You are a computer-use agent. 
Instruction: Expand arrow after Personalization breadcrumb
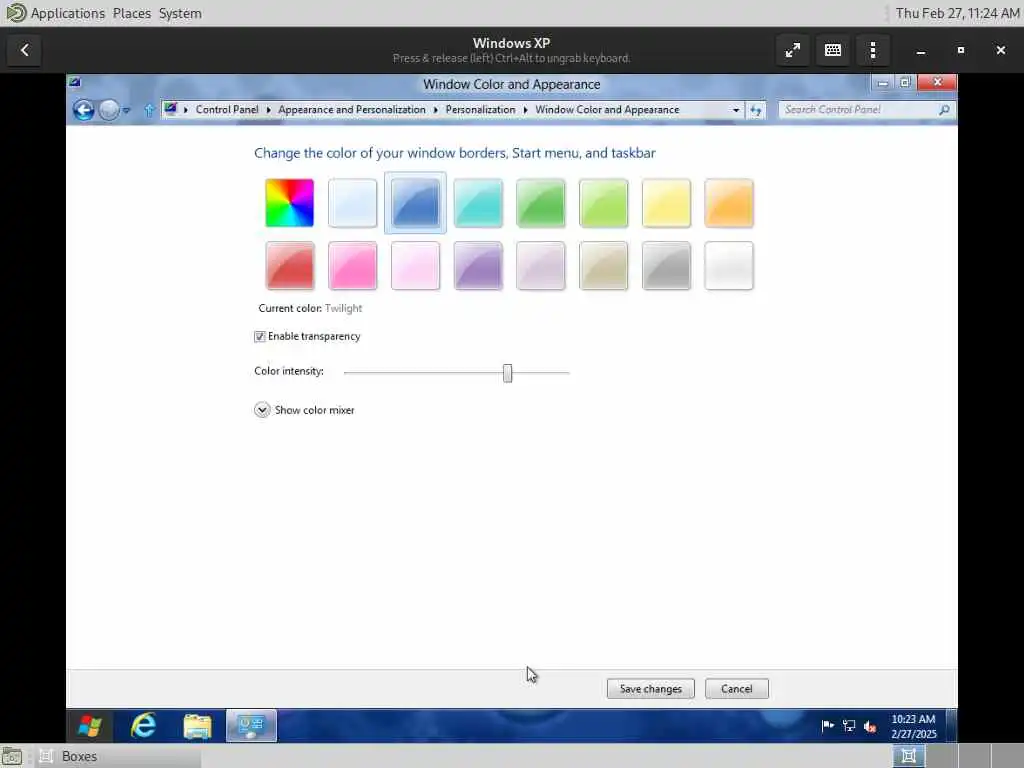click(x=525, y=110)
